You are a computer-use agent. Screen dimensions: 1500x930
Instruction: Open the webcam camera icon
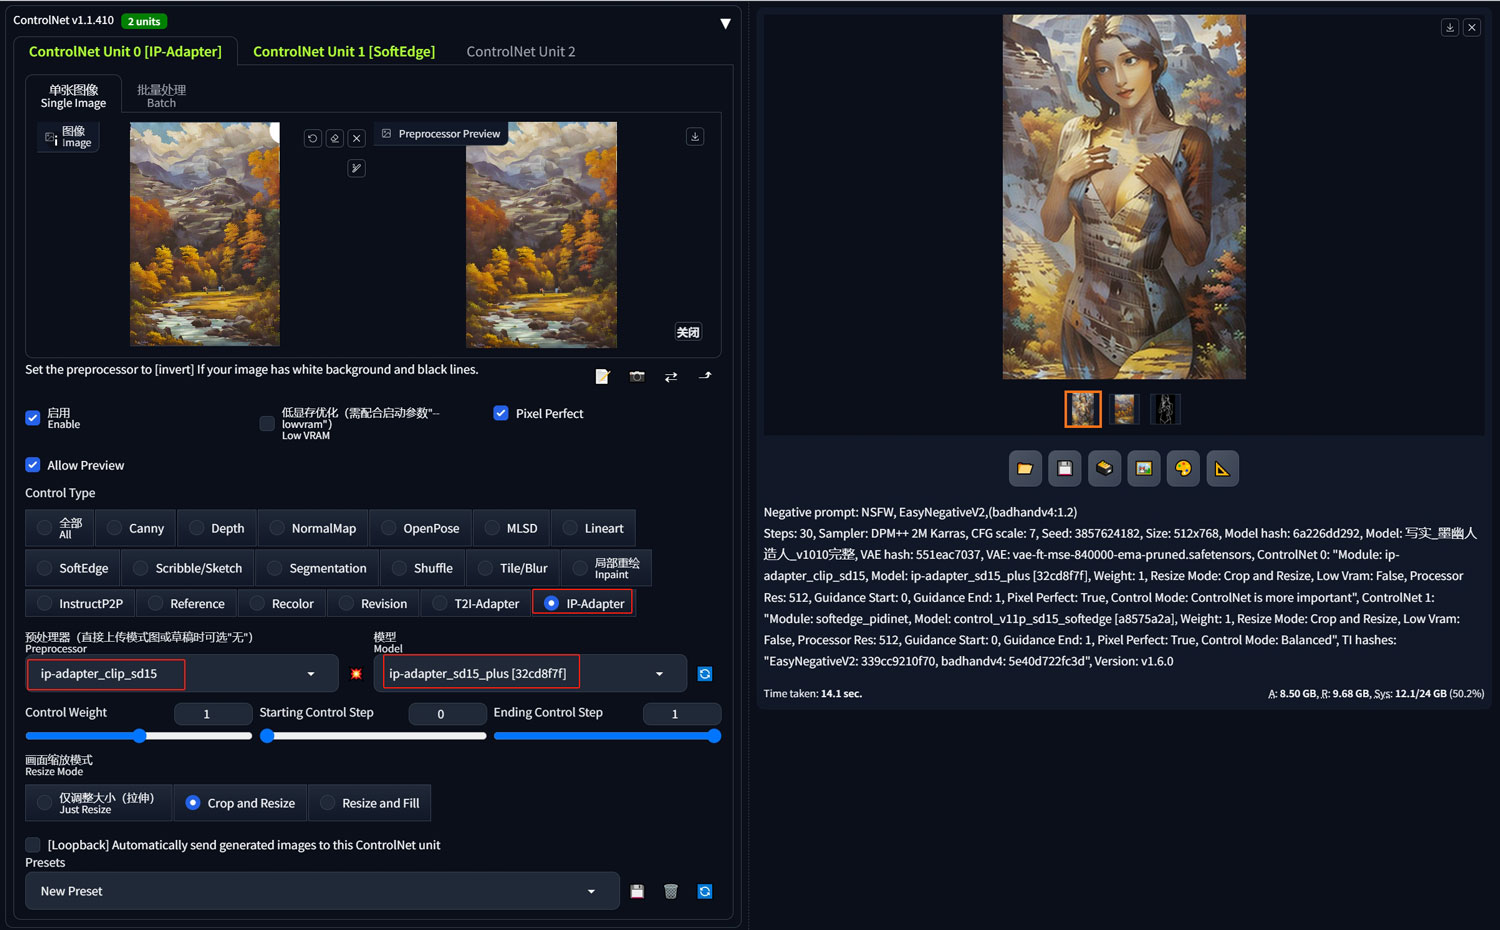[x=637, y=376]
